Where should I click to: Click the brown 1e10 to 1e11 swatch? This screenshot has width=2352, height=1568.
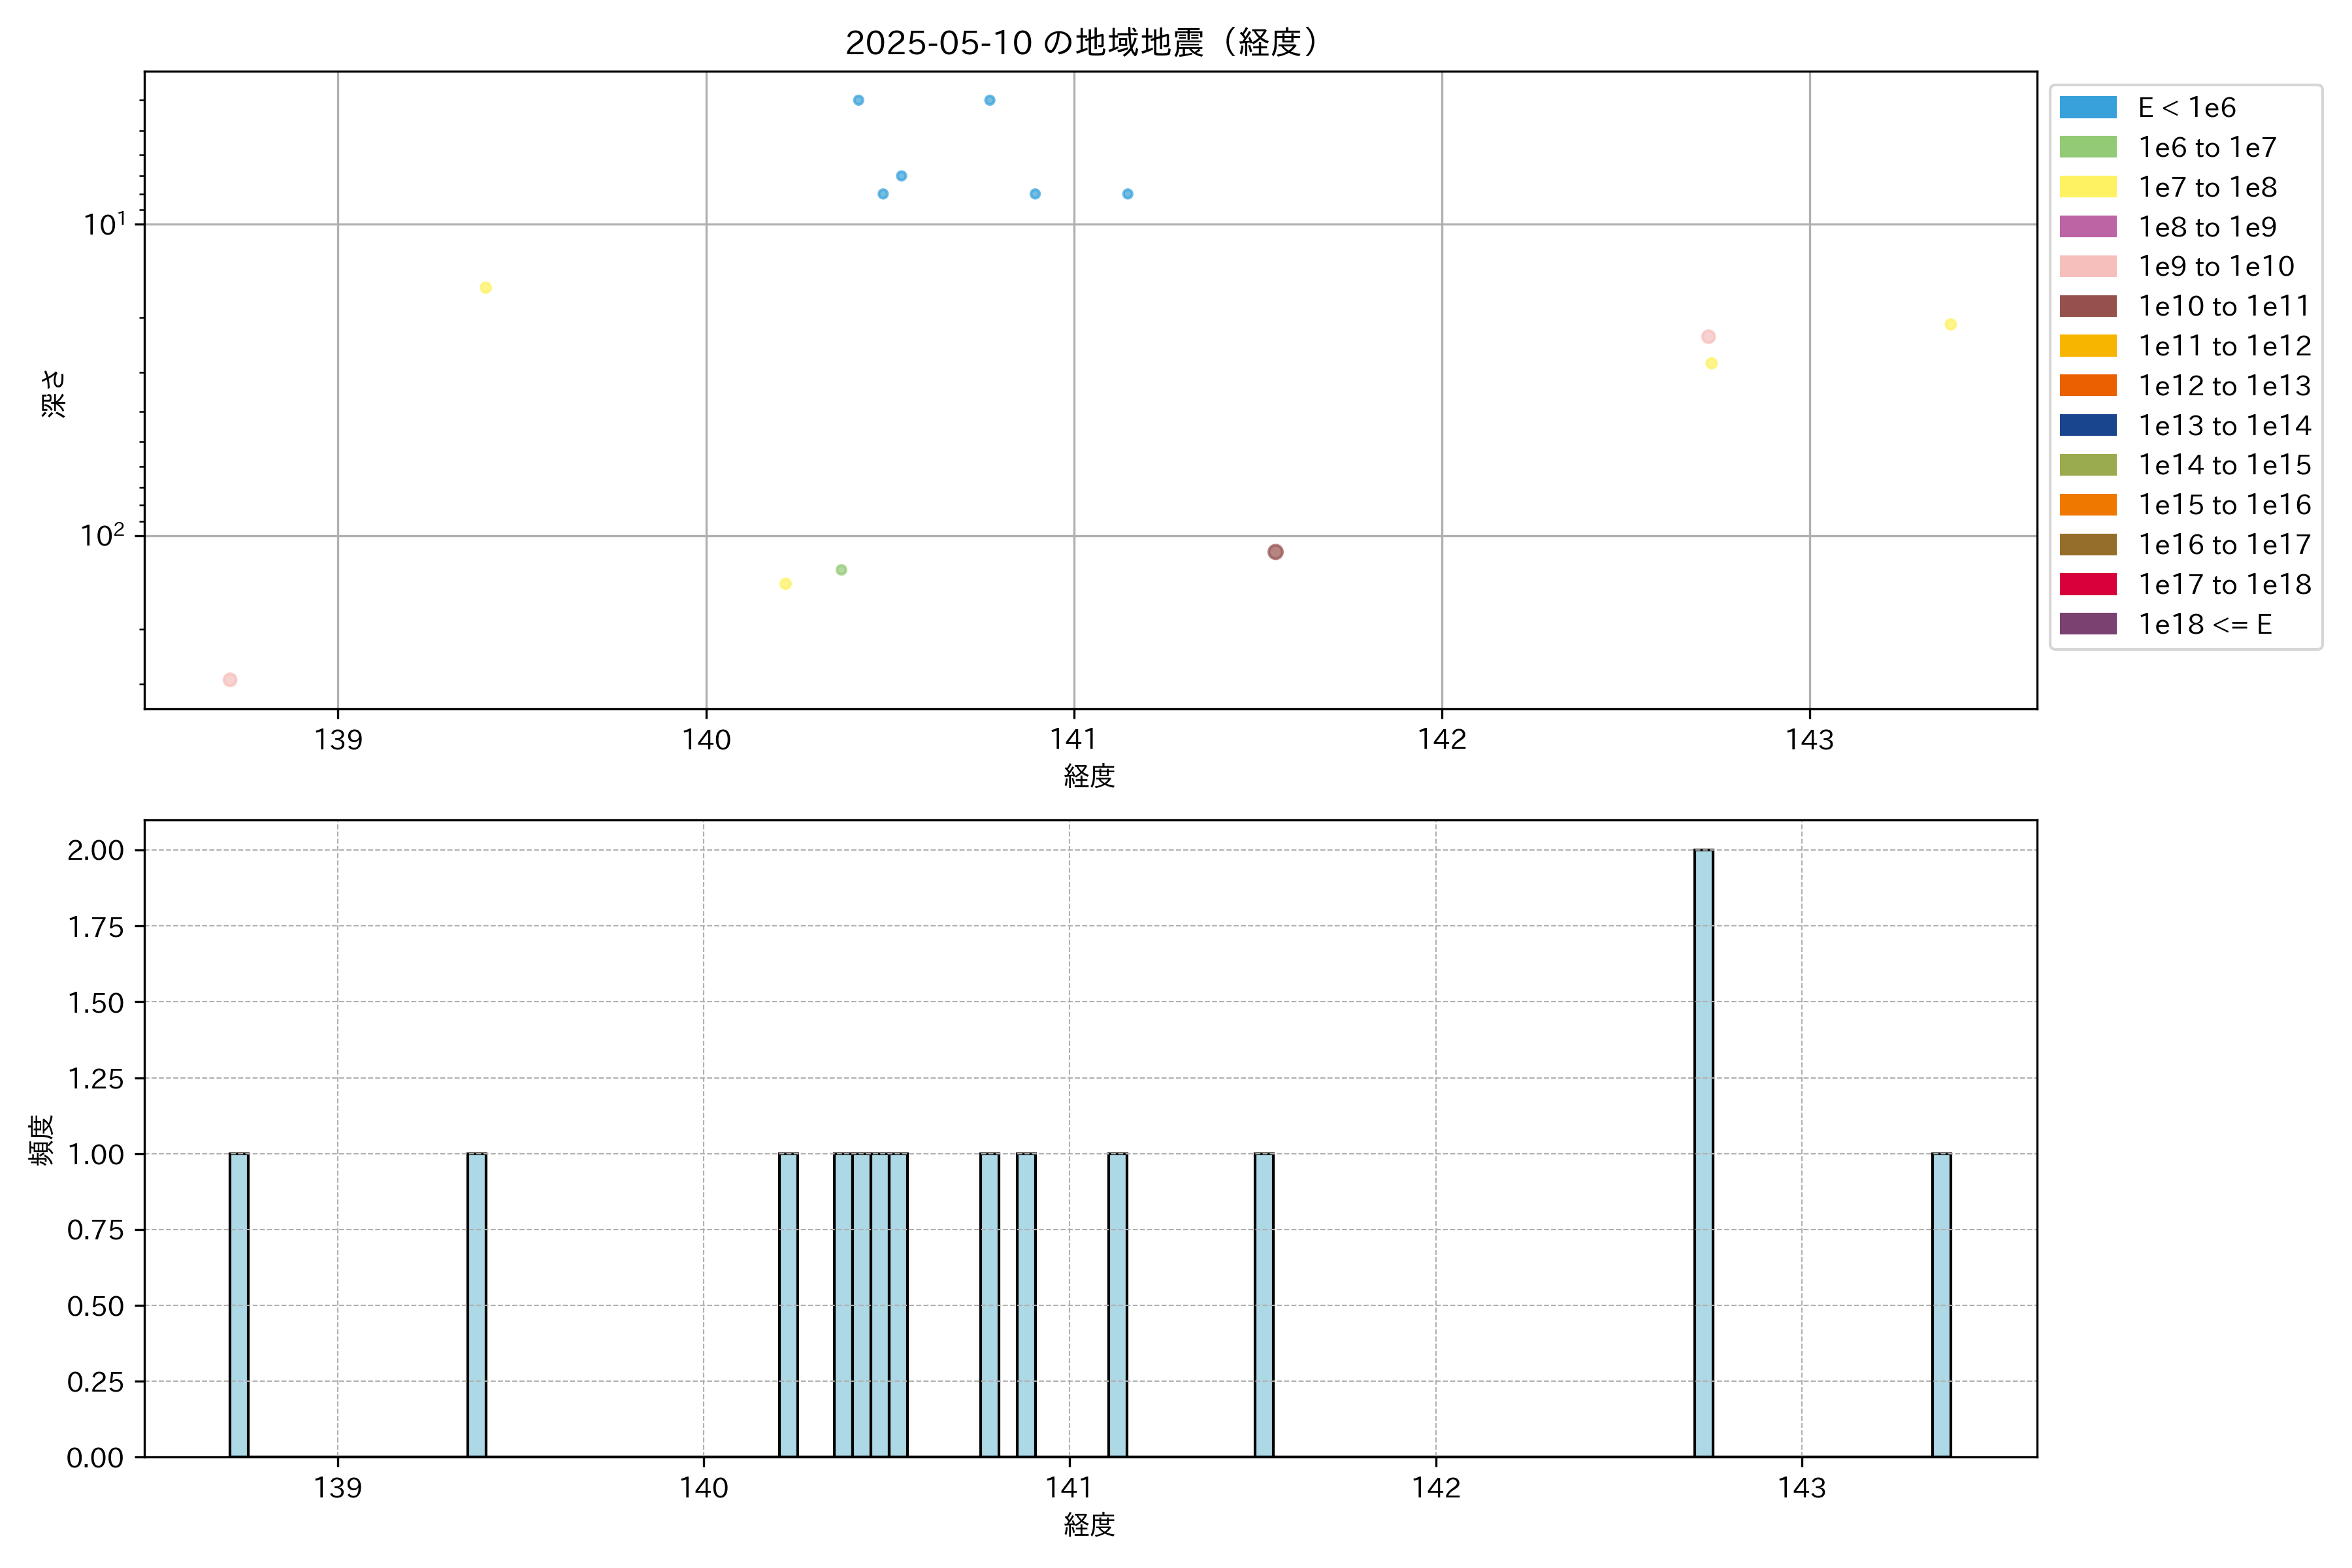(2087, 306)
